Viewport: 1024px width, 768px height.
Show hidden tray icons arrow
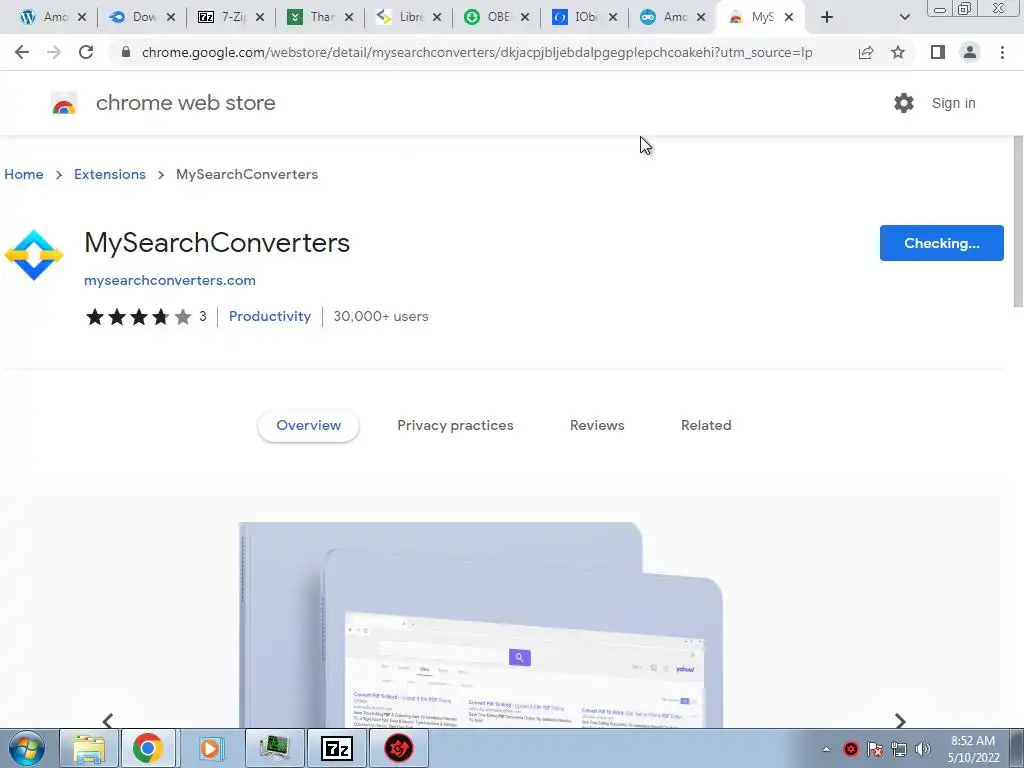826,749
